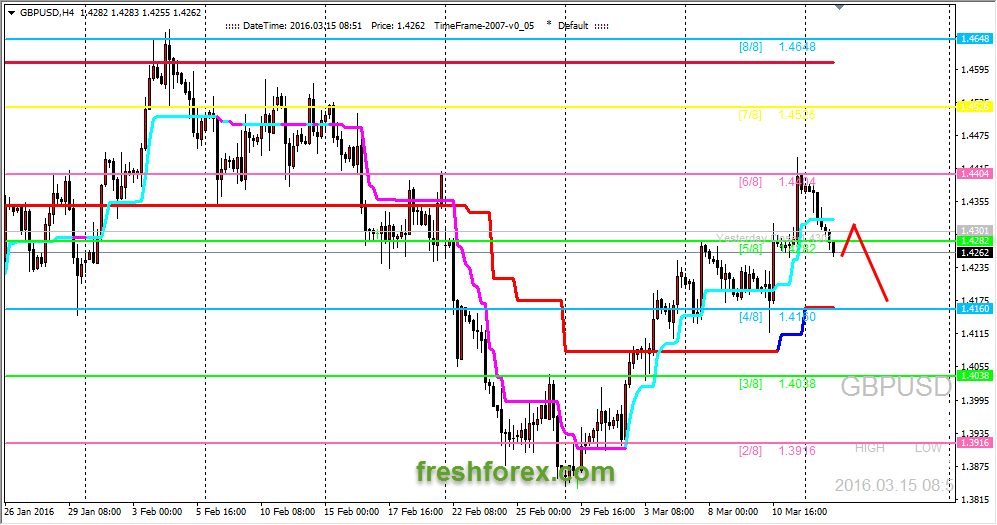The height and width of the screenshot is (525, 997).
Task: Click the 1.4115 price axis value
Action: coord(975,334)
